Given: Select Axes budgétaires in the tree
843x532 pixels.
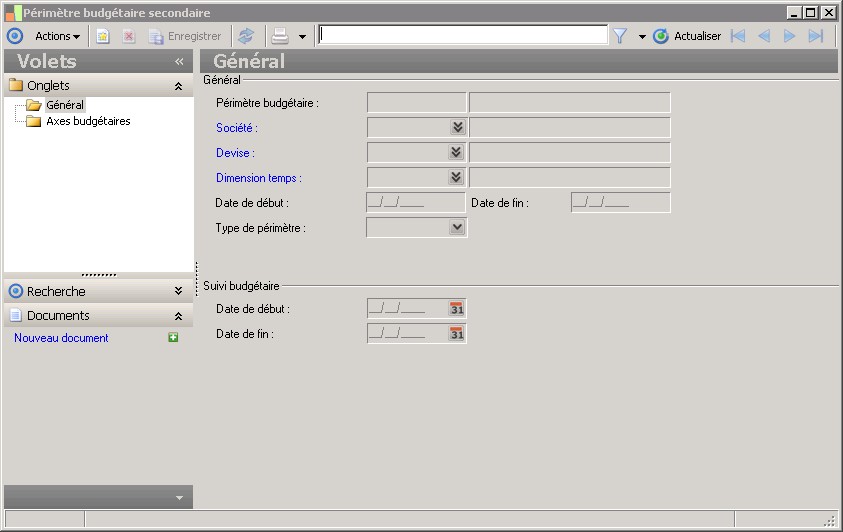Looking at the screenshot, I should click(88, 121).
